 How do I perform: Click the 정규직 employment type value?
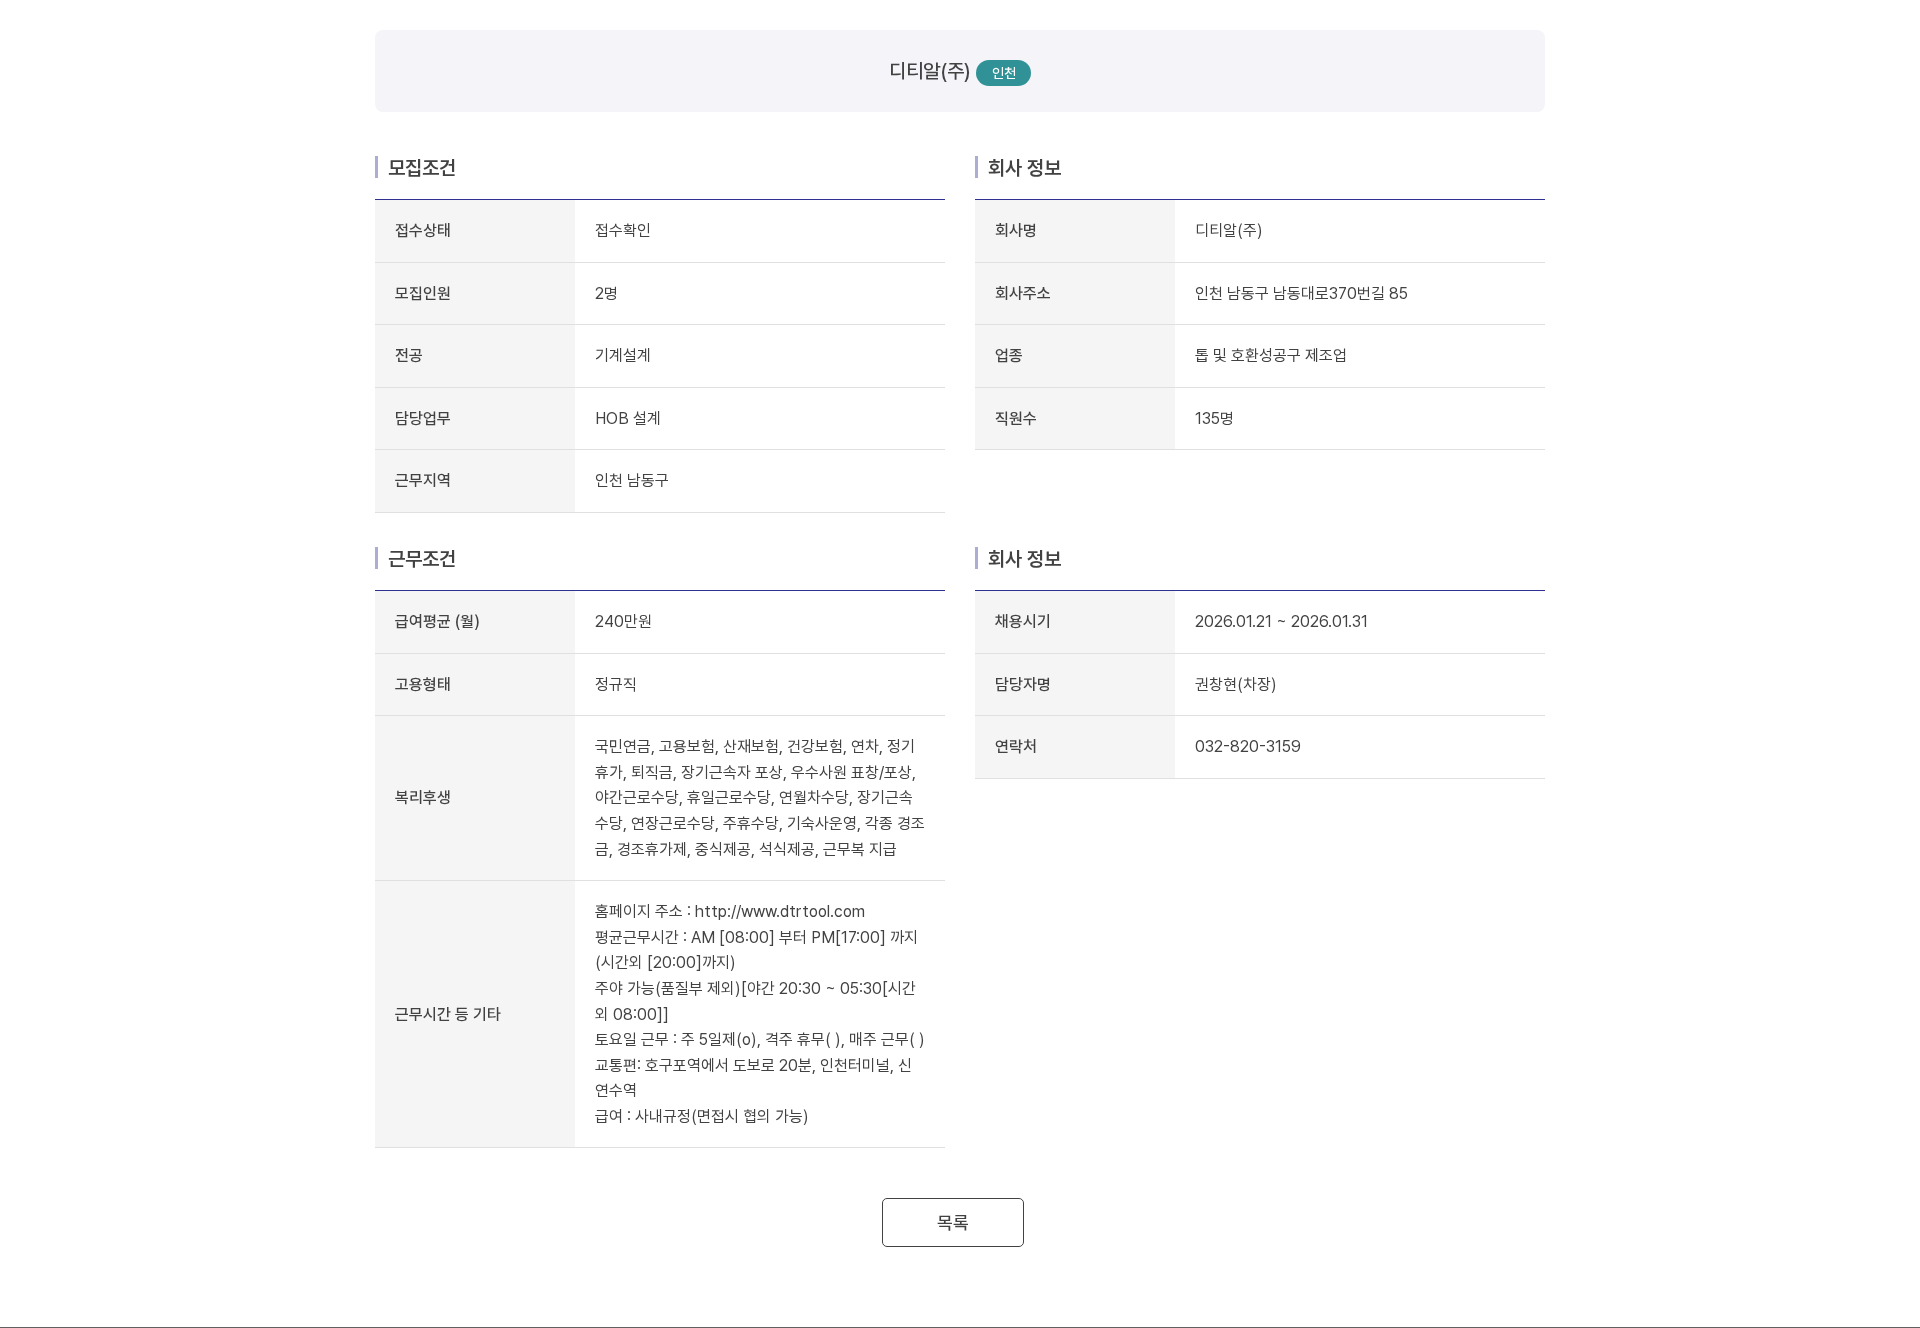616,684
